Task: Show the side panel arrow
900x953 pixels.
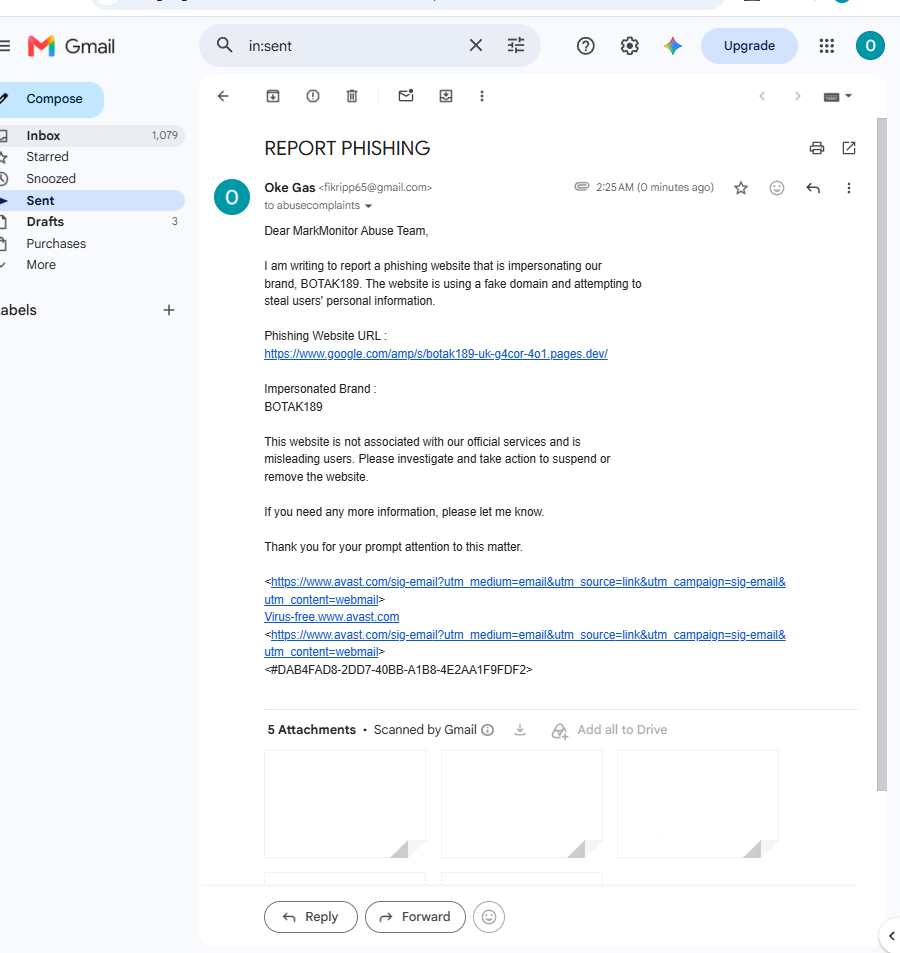Action: click(x=891, y=936)
